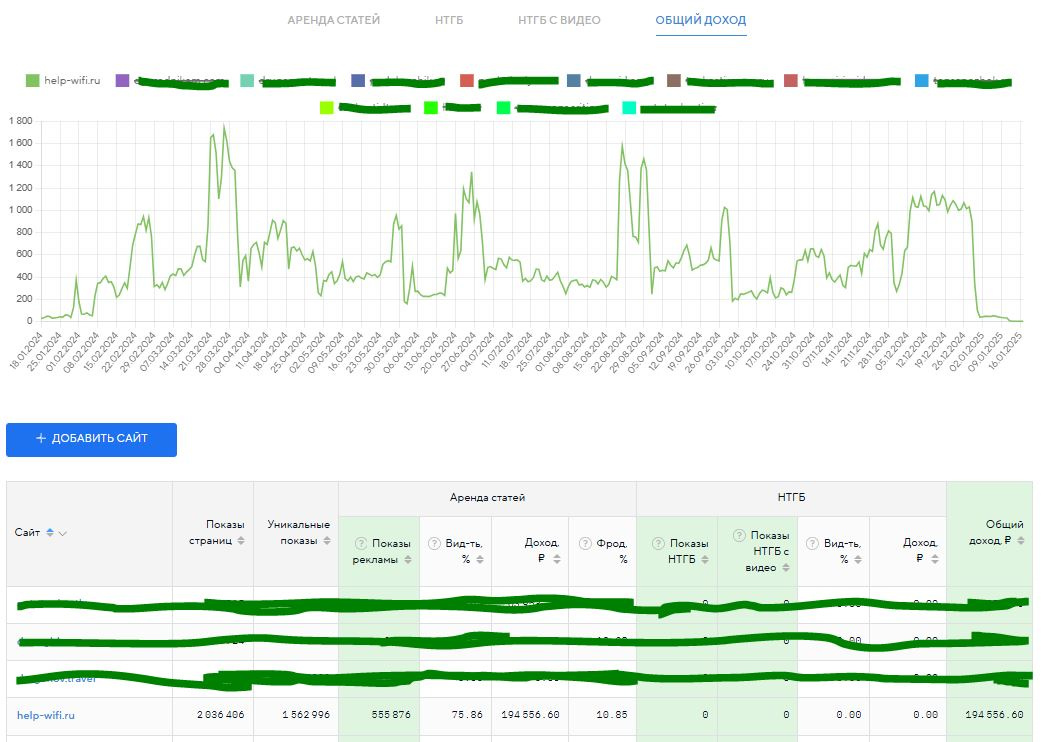Sort by Вид-ть % under Аренда статей
1041x742 pixels.
(x=479, y=559)
